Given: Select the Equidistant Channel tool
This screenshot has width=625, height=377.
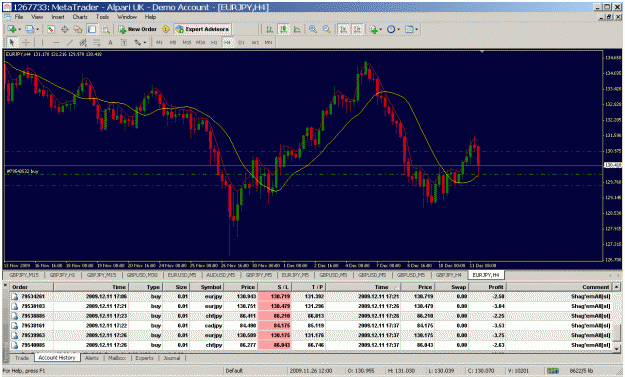Looking at the screenshot, I should (83, 42).
